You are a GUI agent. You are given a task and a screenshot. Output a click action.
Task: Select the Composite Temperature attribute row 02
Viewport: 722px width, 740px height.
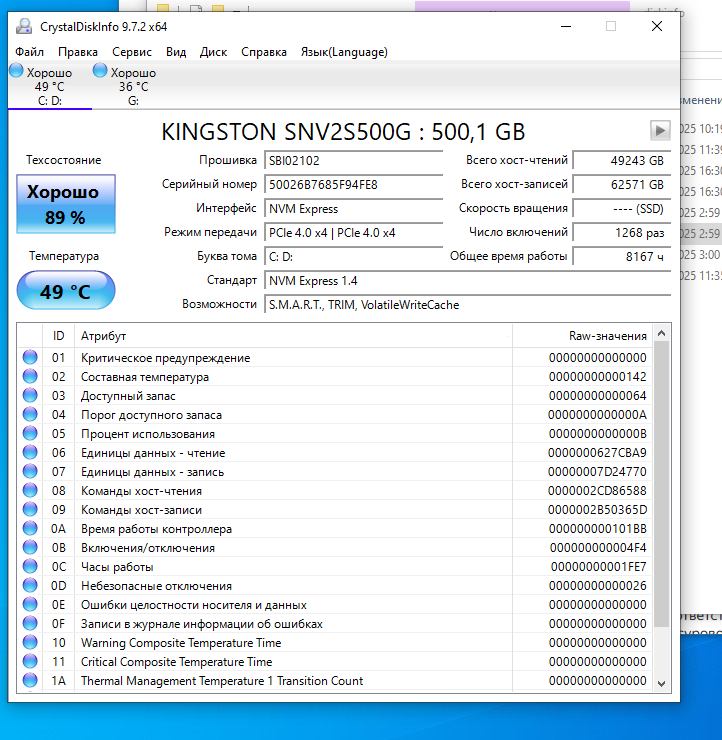click(300, 377)
